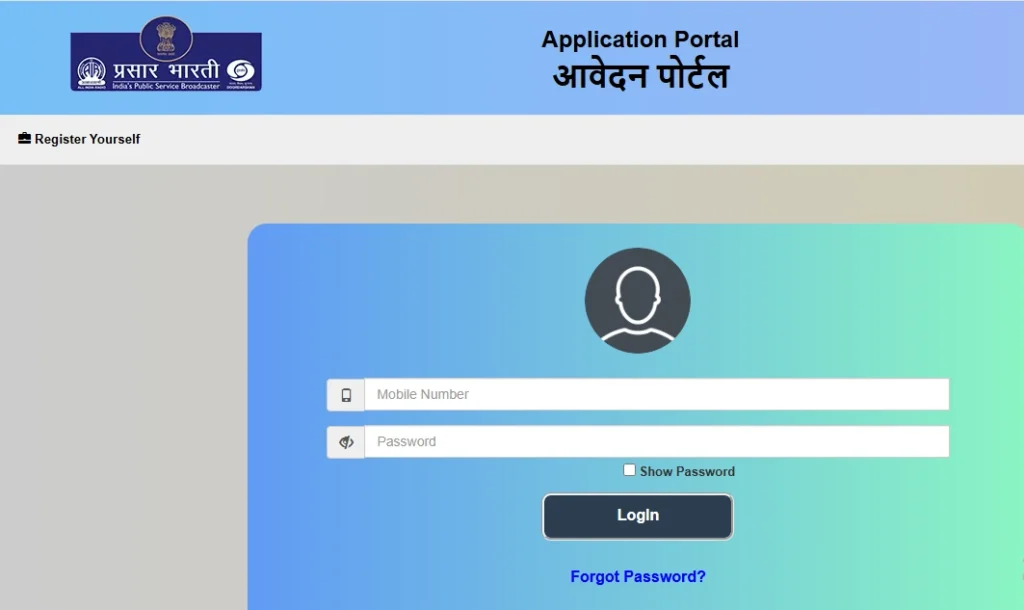The height and width of the screenshot is (610, 1024).
Task: Click the Doordarshan swirl logo icon
Action: coord(240,71)
